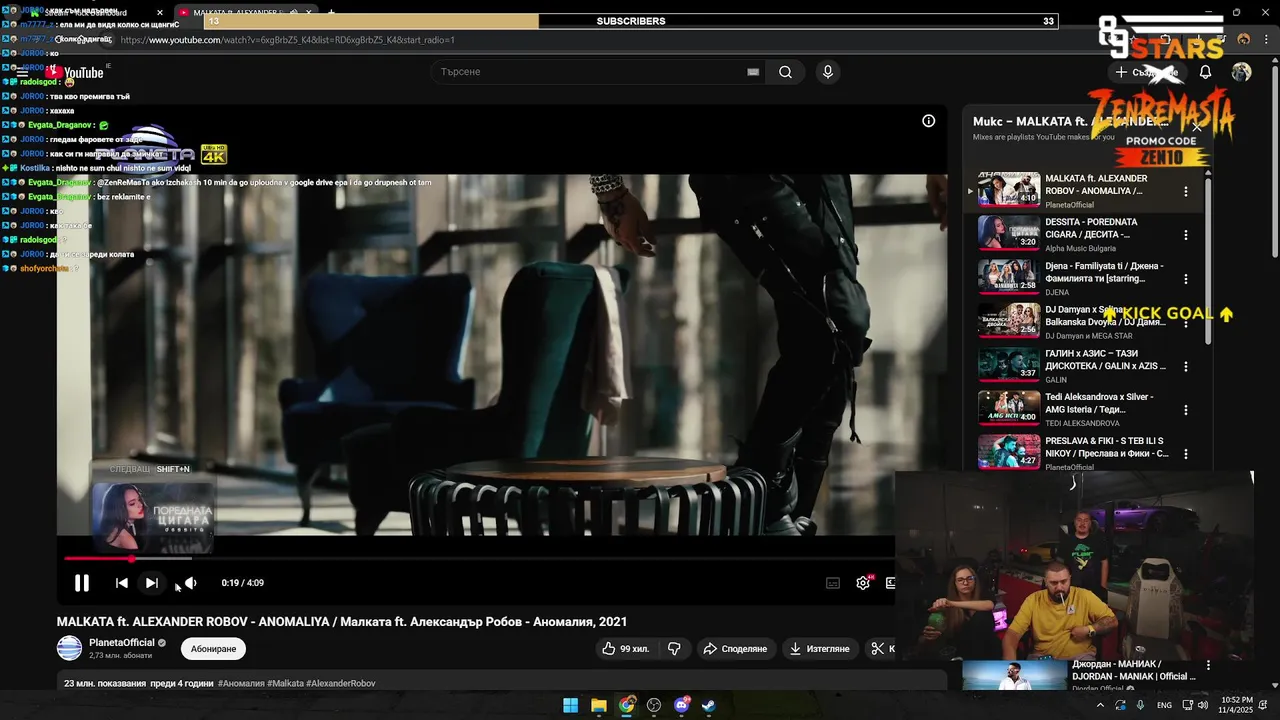
Task: Play PRESLAVA & FIKI S TEB ILI S NIKOY
Action: [1009, 452]
